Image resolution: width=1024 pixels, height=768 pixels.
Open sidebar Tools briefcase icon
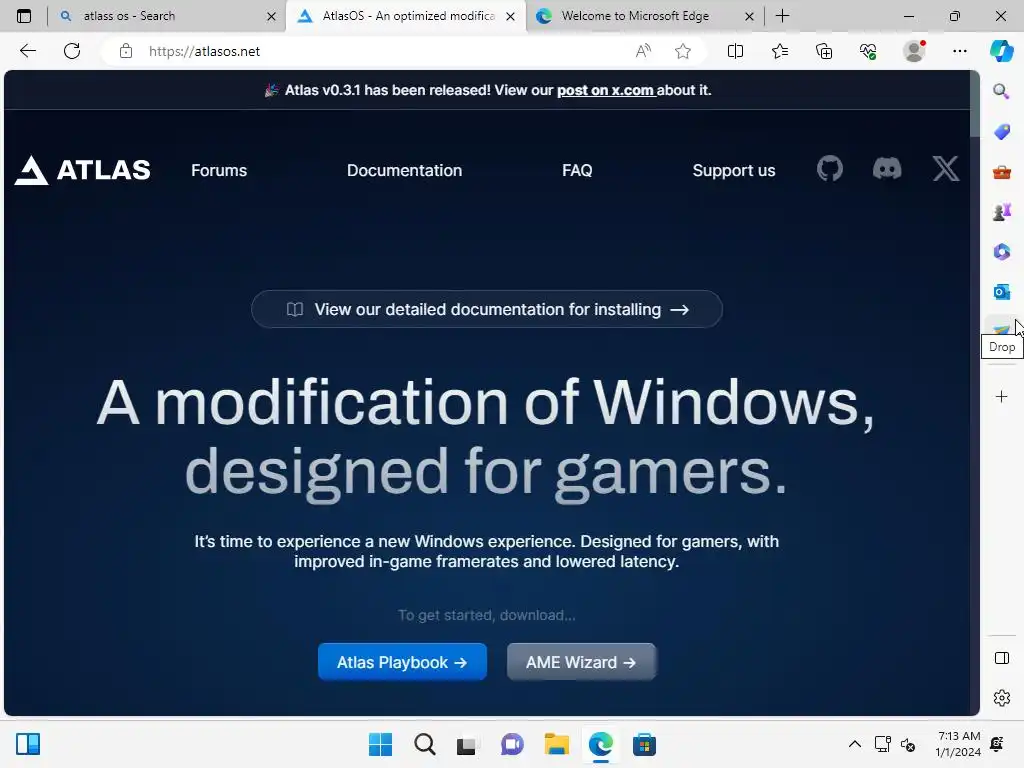[x=1001, y=172]
